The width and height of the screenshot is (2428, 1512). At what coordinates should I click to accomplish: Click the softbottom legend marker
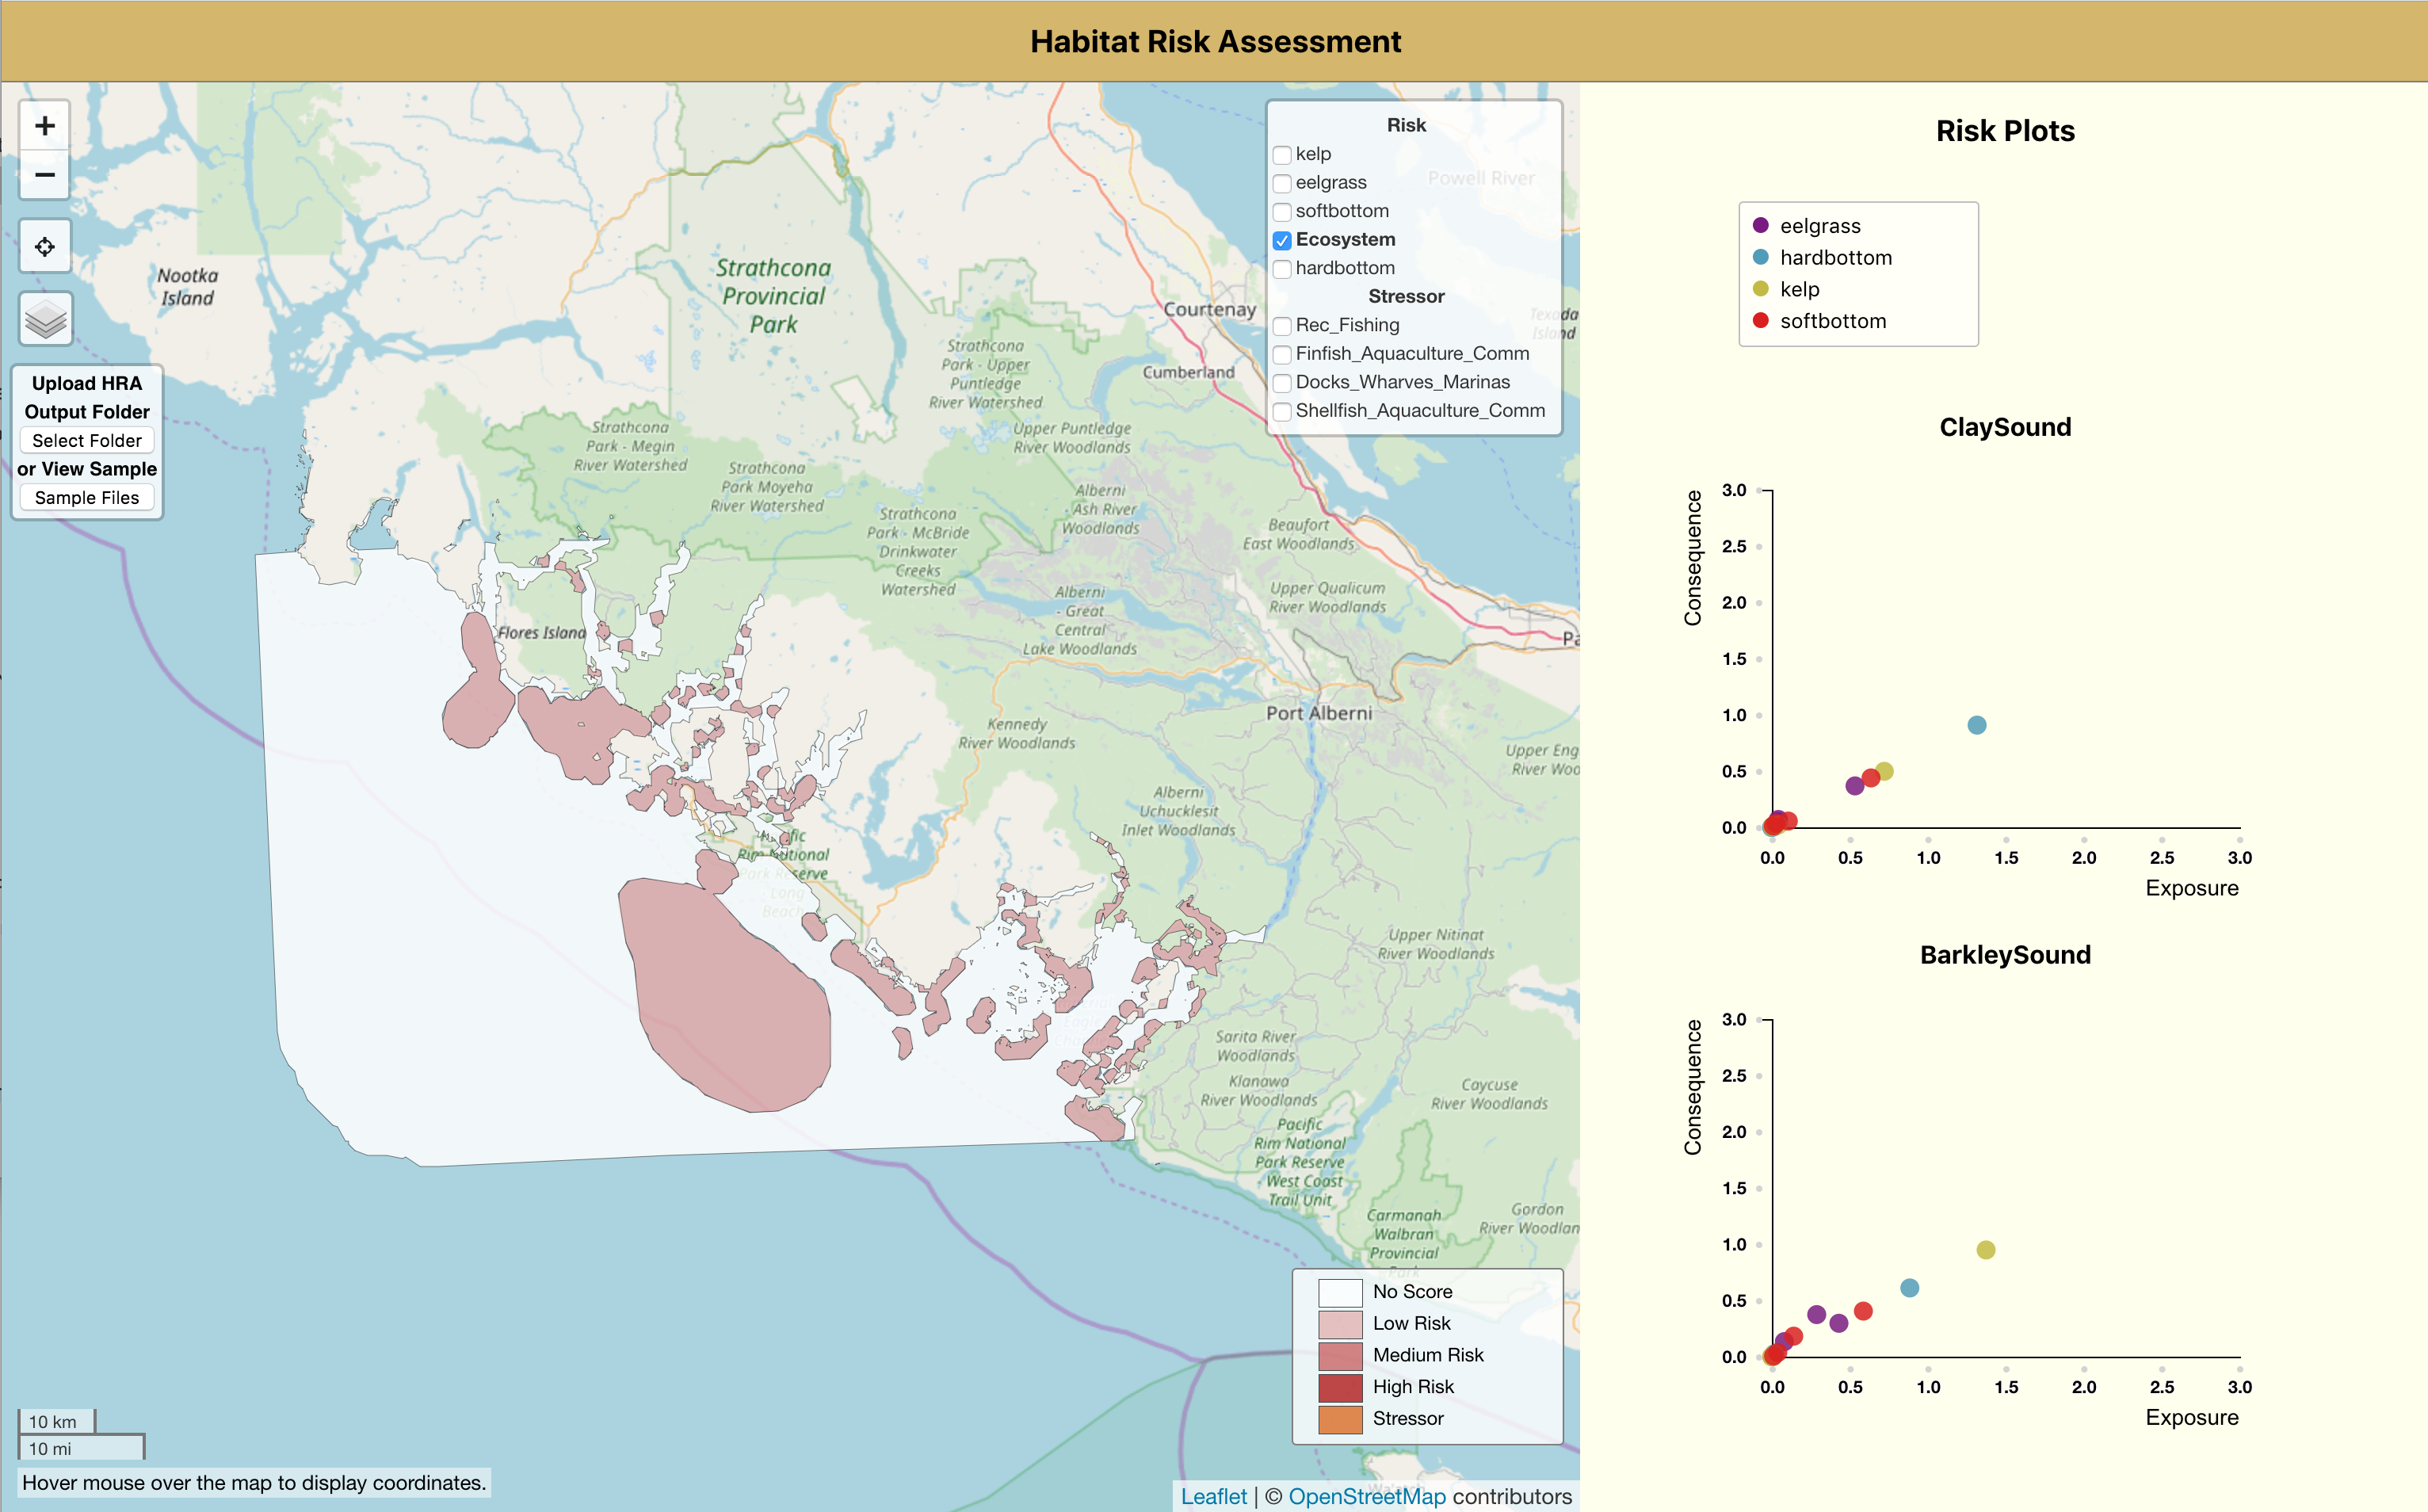(x=1761, y=321)
